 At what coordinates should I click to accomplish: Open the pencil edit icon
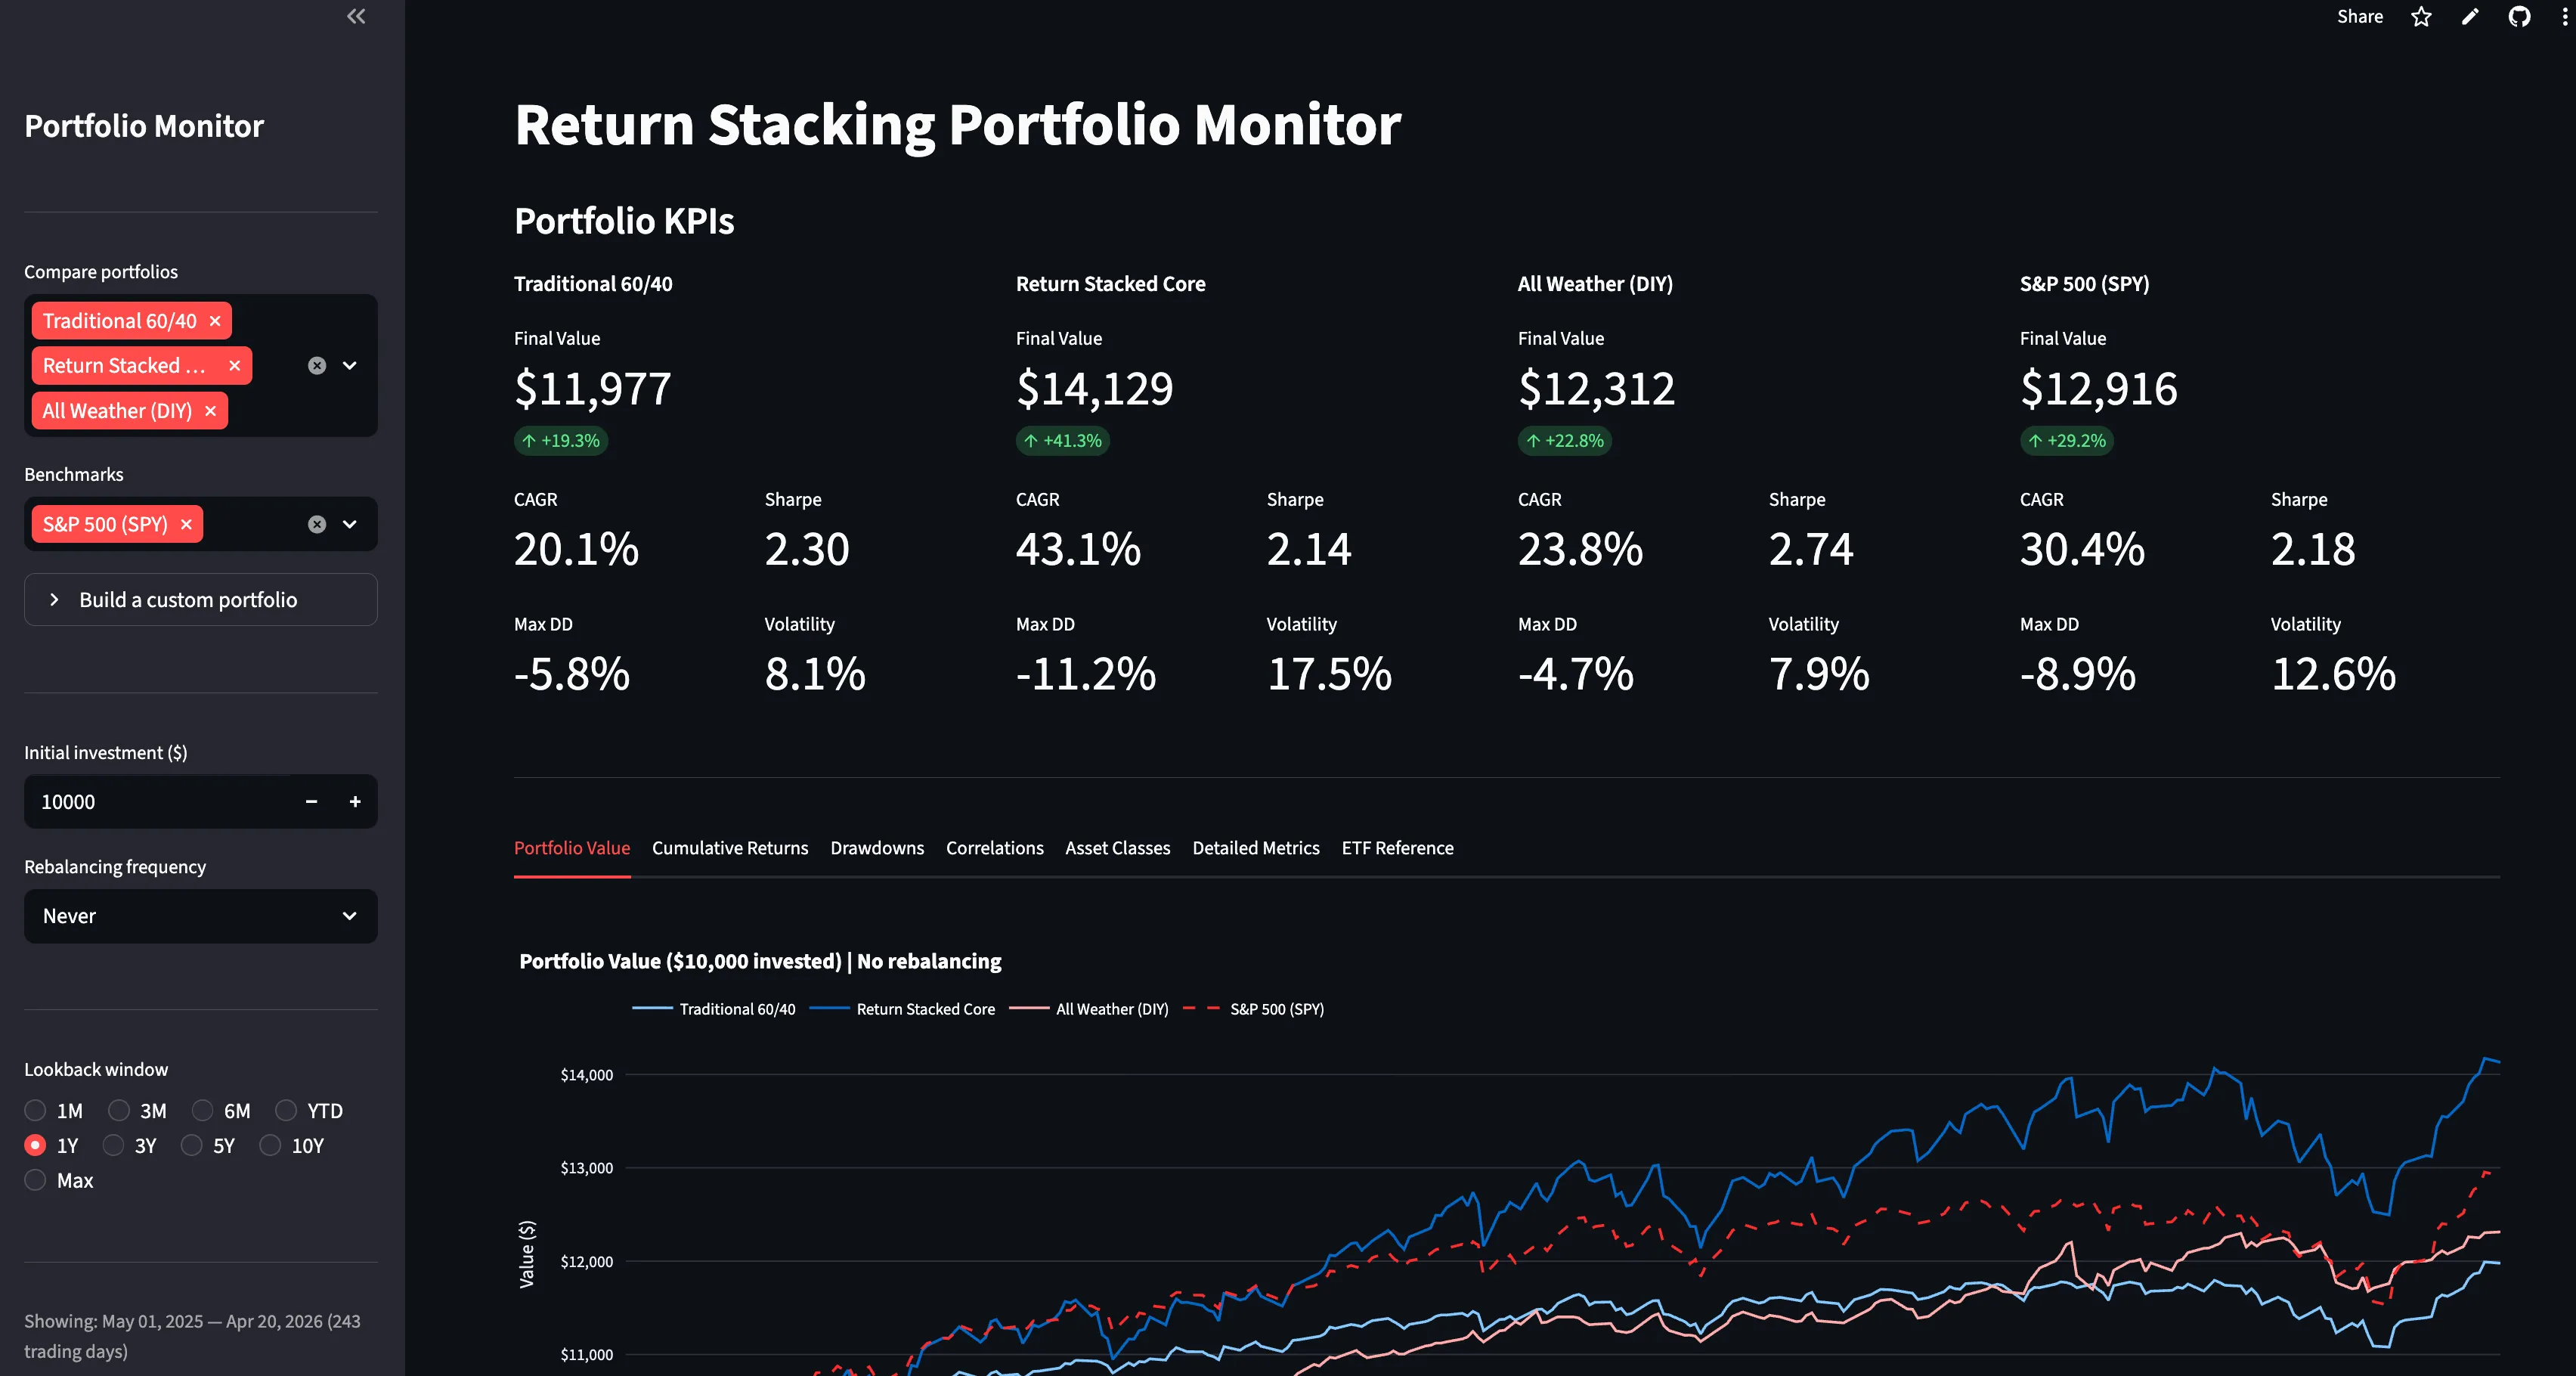pyautogui.click(x=2470, y=17)
